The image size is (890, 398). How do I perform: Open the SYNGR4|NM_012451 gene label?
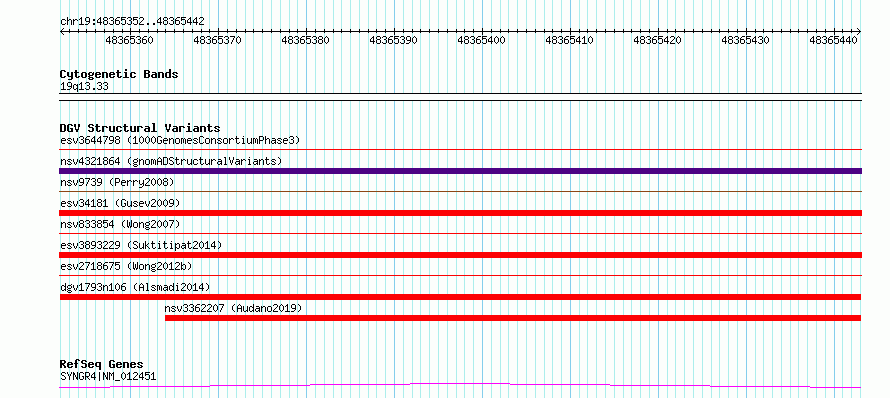108,376
